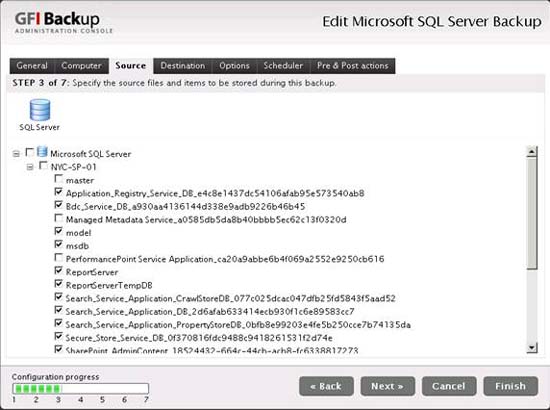Open the Scheduler tab
Screen dimensions: 550x410
point(283,66)
